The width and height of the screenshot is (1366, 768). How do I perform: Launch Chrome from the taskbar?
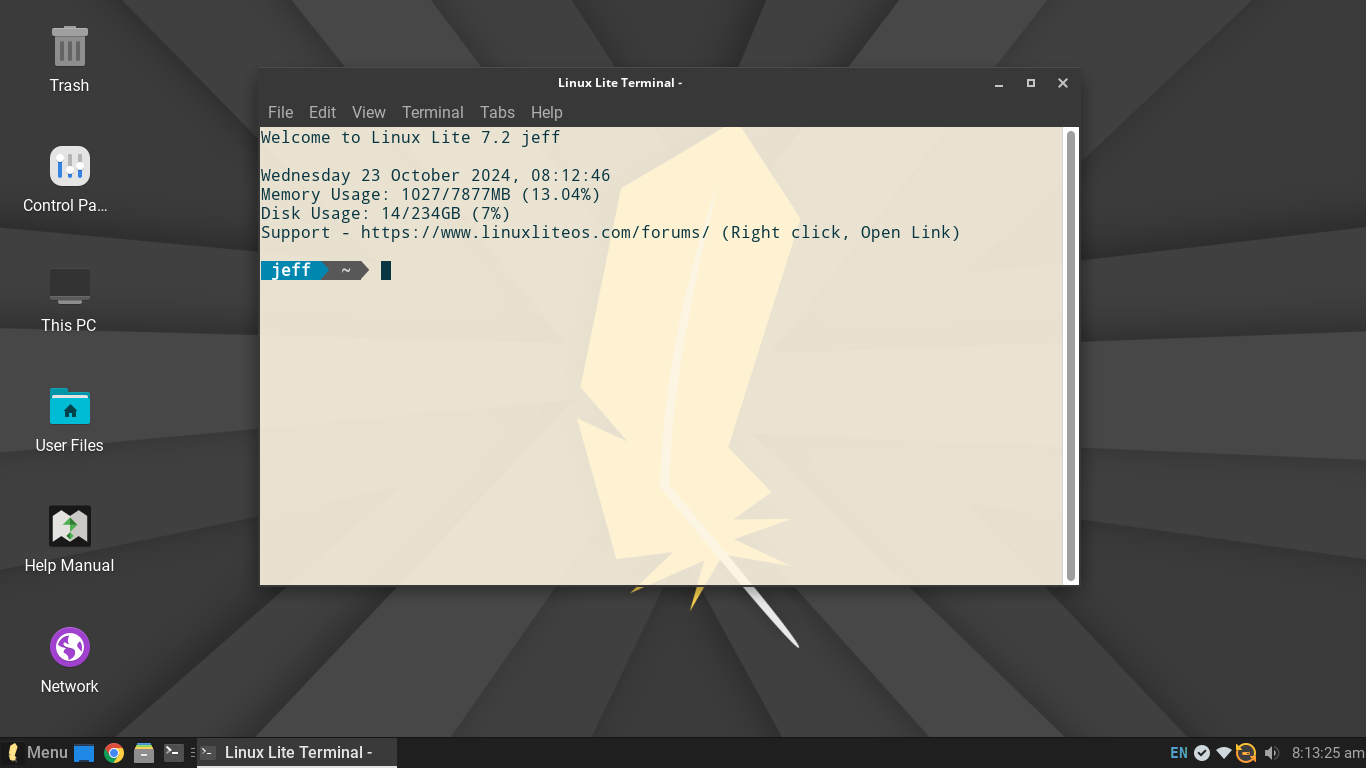(114, 753)
